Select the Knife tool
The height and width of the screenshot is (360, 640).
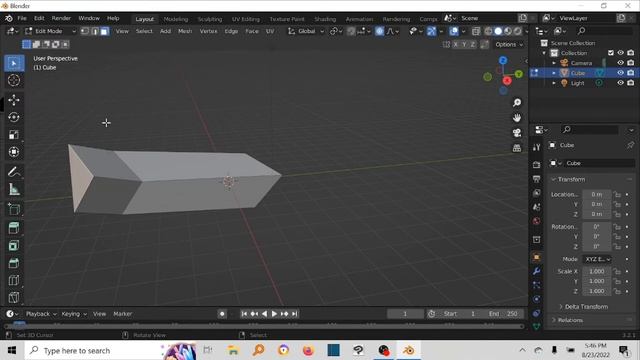click(14, 298)
